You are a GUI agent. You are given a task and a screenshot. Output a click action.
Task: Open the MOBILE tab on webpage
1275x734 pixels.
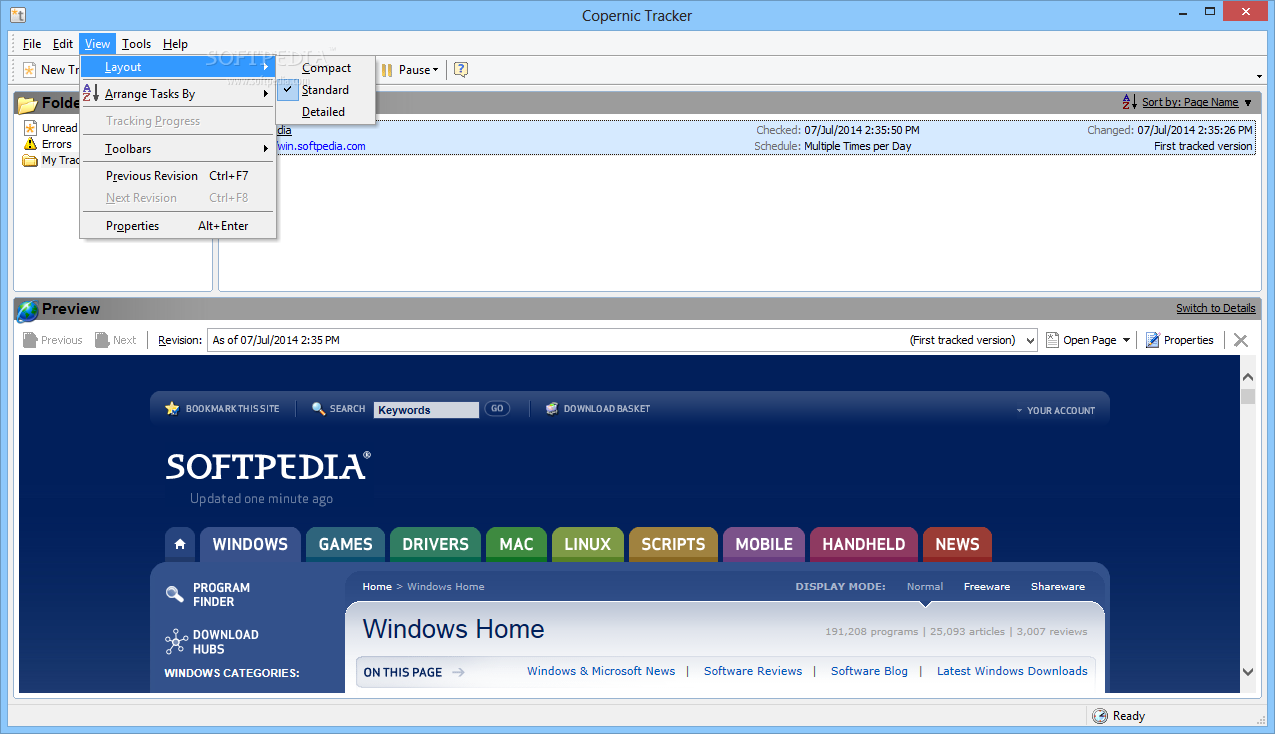click(x=764, y=544)
